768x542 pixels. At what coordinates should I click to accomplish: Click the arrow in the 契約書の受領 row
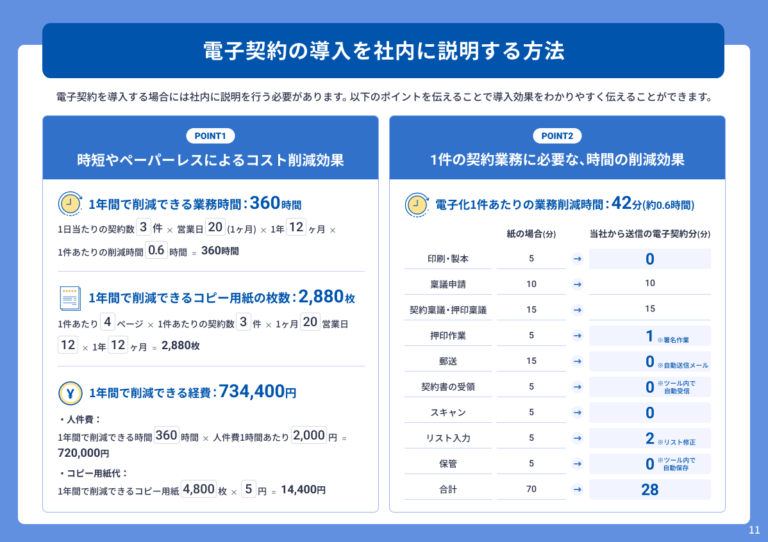click(x=577, y=387)
